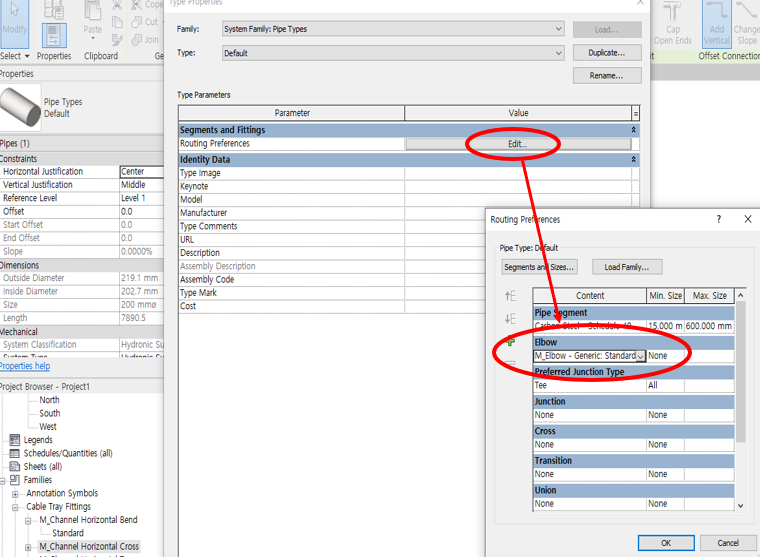The width and height of the screenshot is (760, 559).
Task: Click the Horizontal Justification Center field
Action: point(142,172)
